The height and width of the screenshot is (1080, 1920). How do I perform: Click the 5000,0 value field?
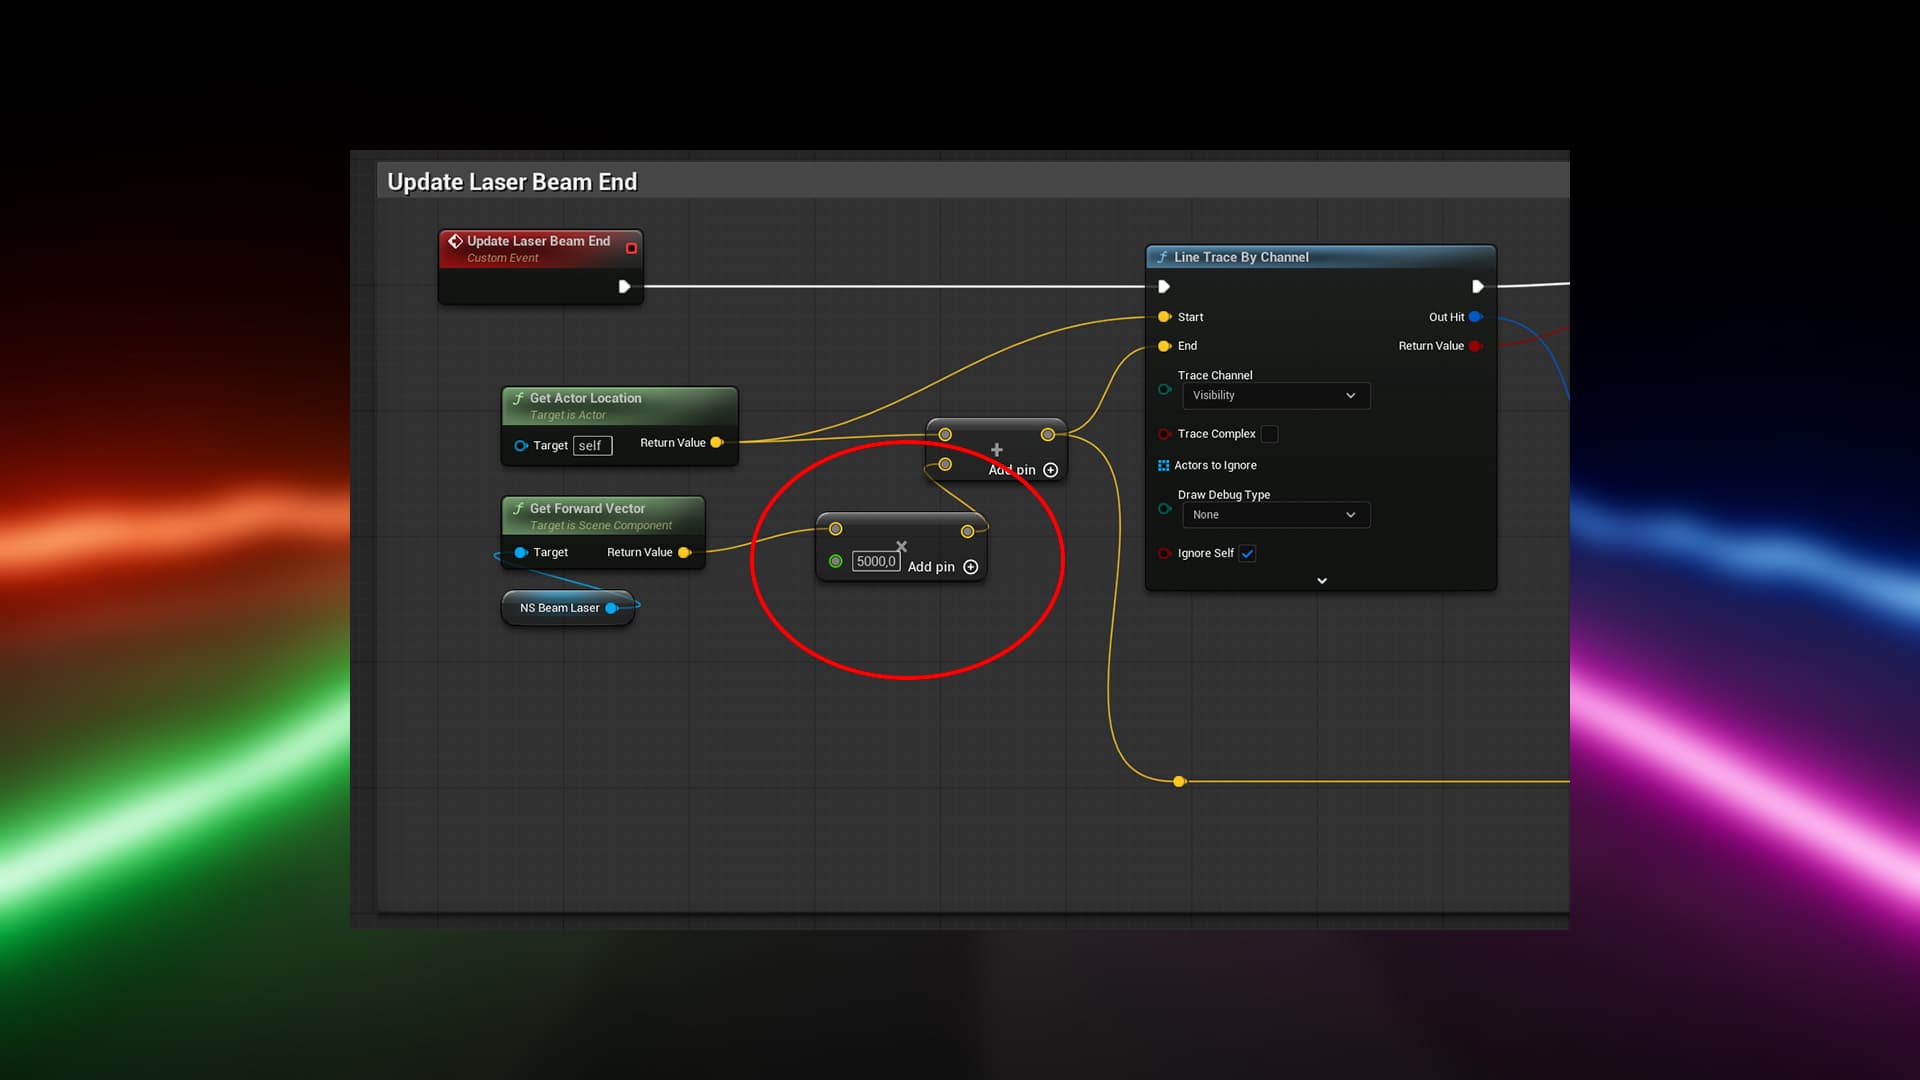[876, 562]
